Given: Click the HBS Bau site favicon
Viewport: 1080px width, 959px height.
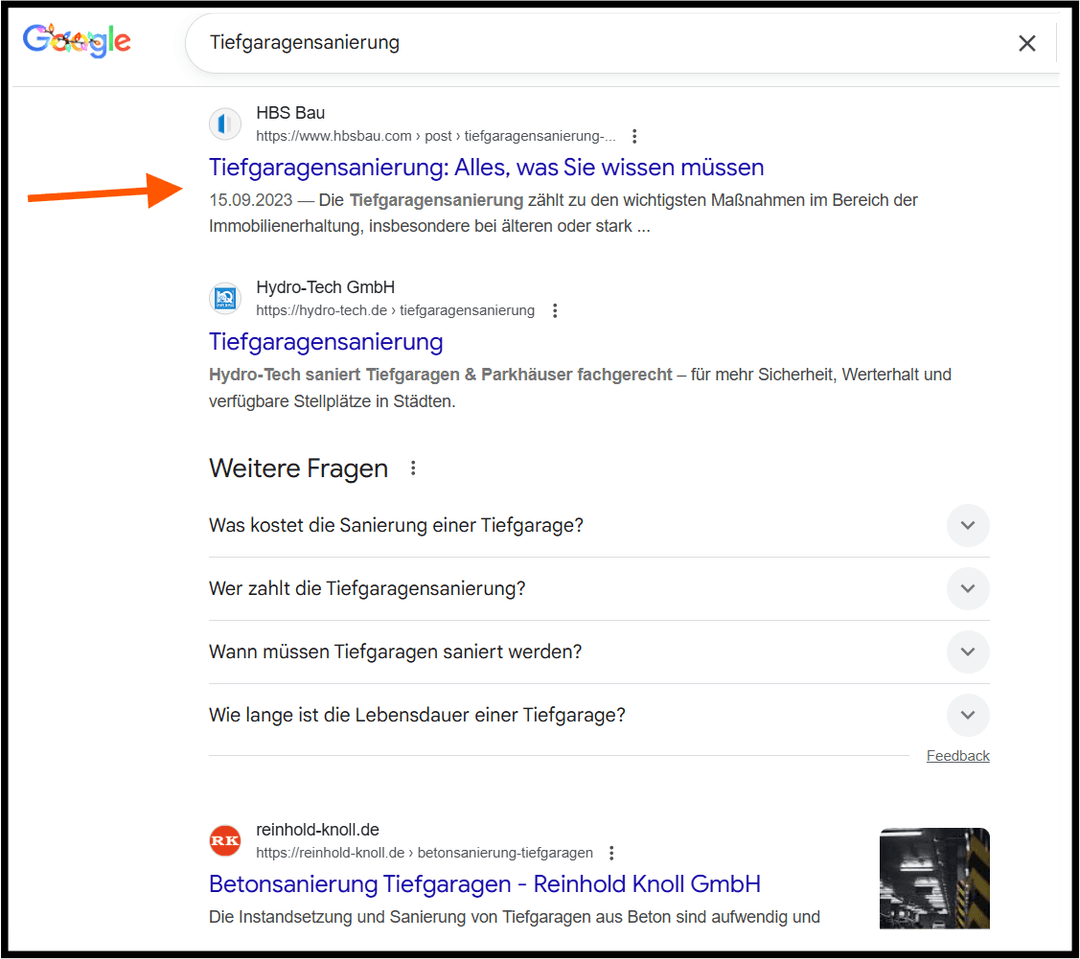Looking at the screenshot, I should tap(225, 124).
